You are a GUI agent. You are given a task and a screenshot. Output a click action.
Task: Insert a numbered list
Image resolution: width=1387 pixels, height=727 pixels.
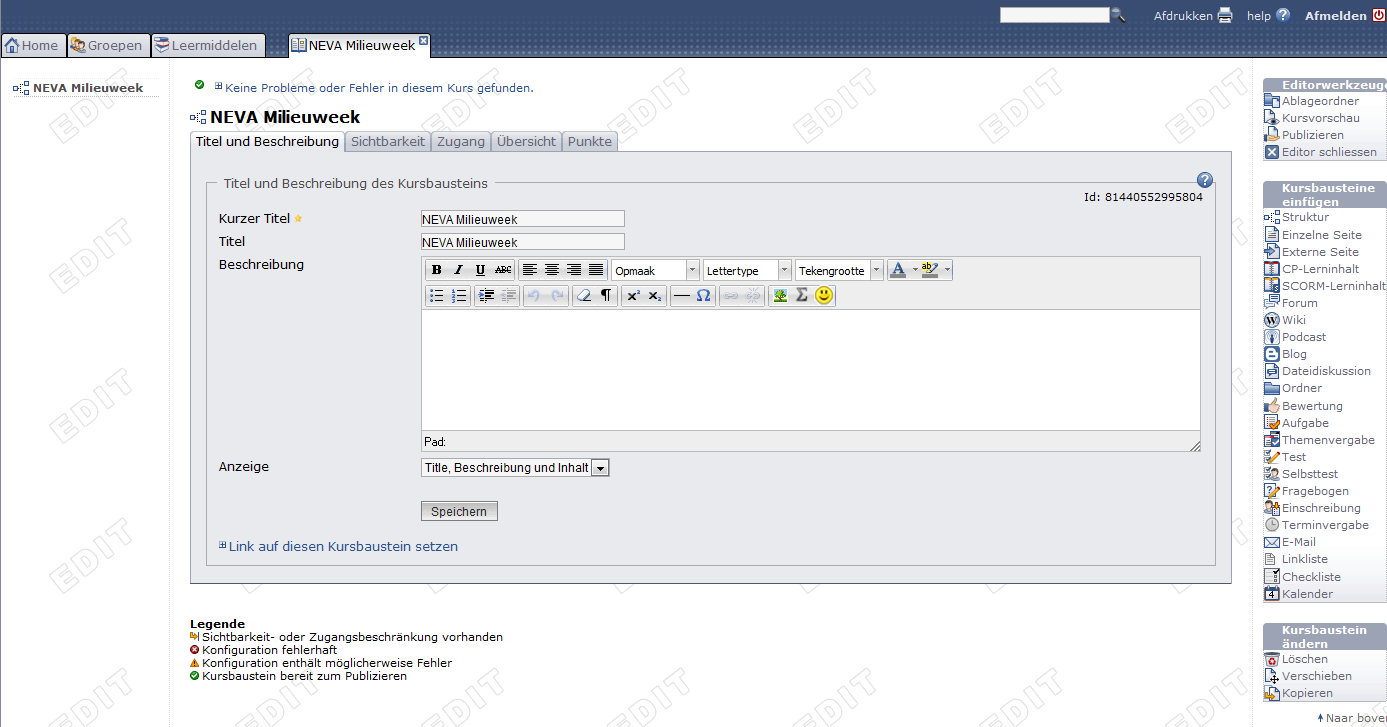coord(459,296)
